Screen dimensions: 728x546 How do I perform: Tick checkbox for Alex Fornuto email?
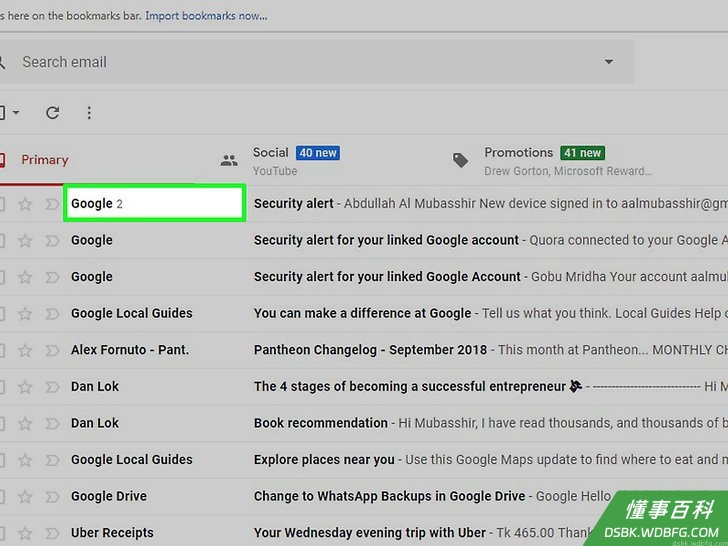point(2,350)
